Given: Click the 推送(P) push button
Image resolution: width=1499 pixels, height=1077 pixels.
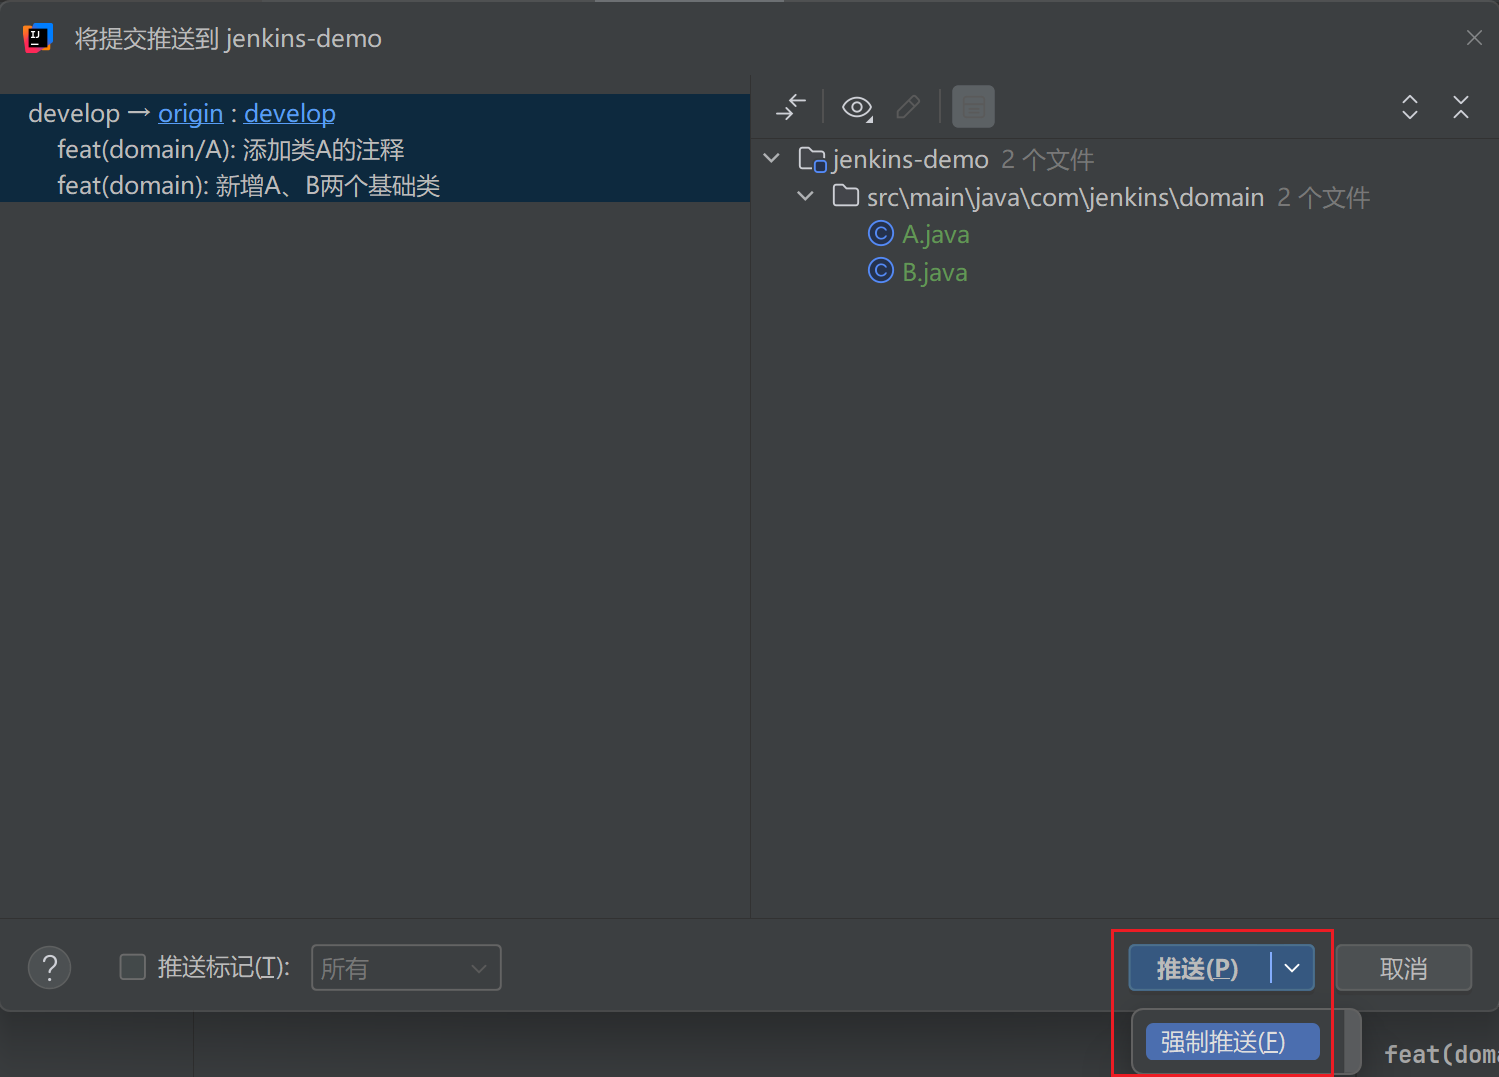Looking at the screenshot, I should tap(1198, 968).
